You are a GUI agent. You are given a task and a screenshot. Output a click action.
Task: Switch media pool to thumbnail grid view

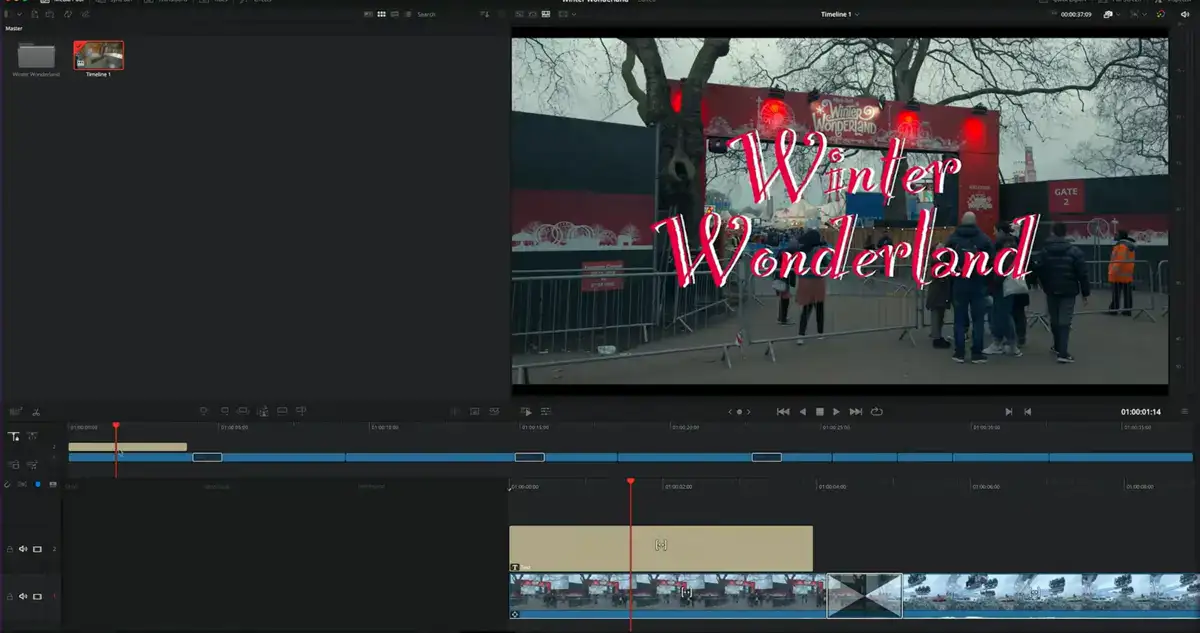coord(382,14)
